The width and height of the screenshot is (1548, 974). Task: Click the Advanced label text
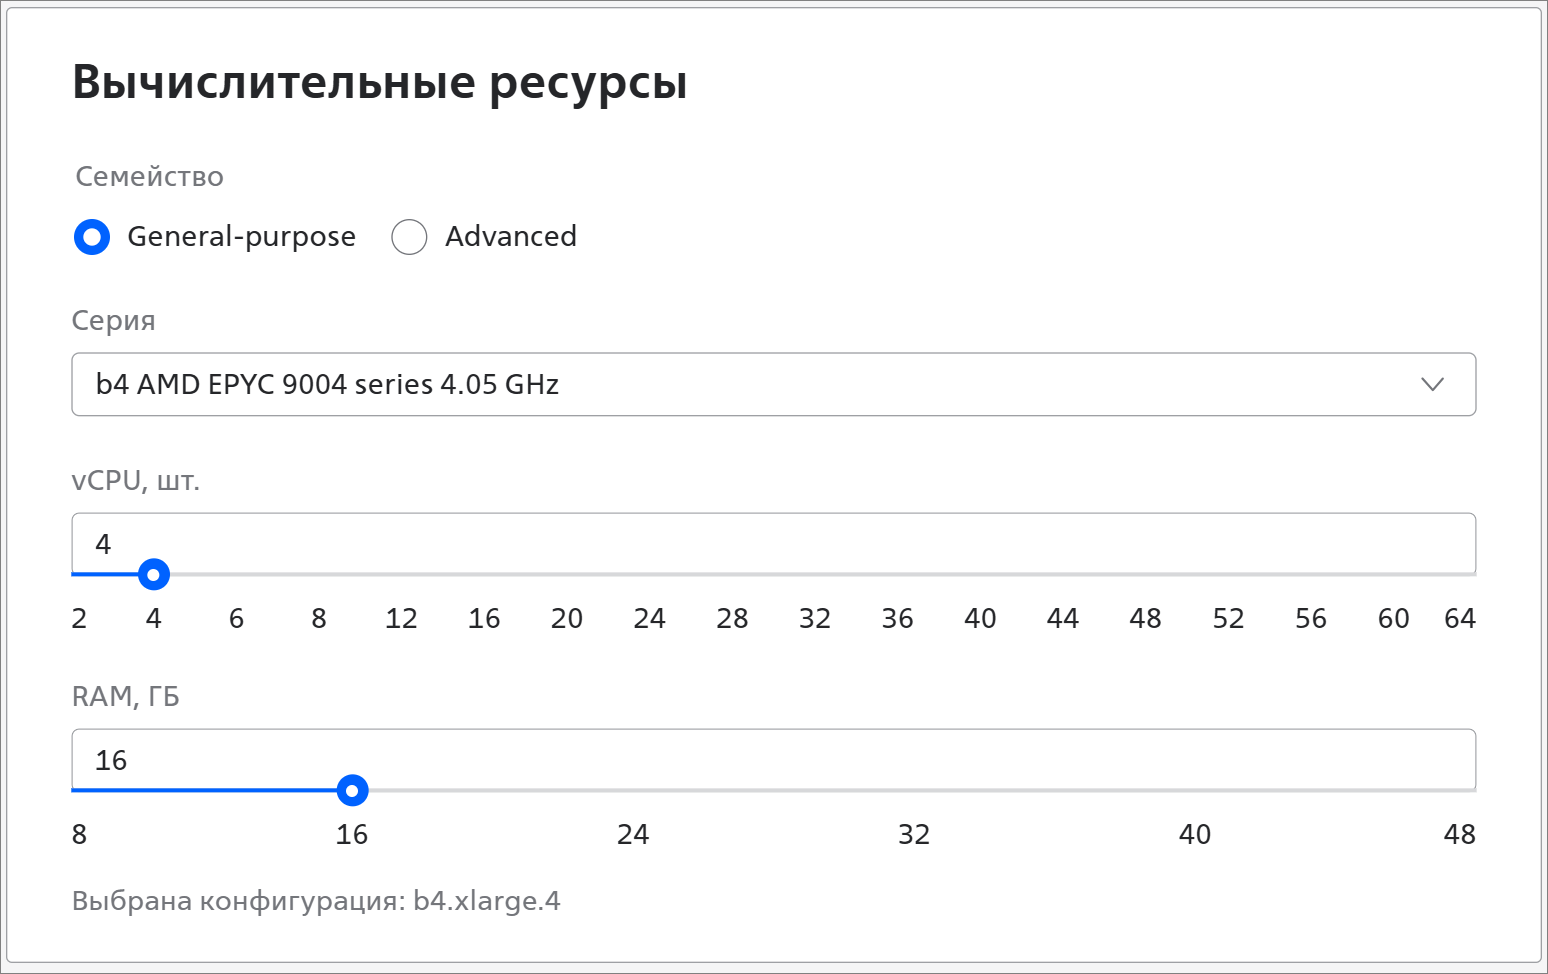click(511, 236)
